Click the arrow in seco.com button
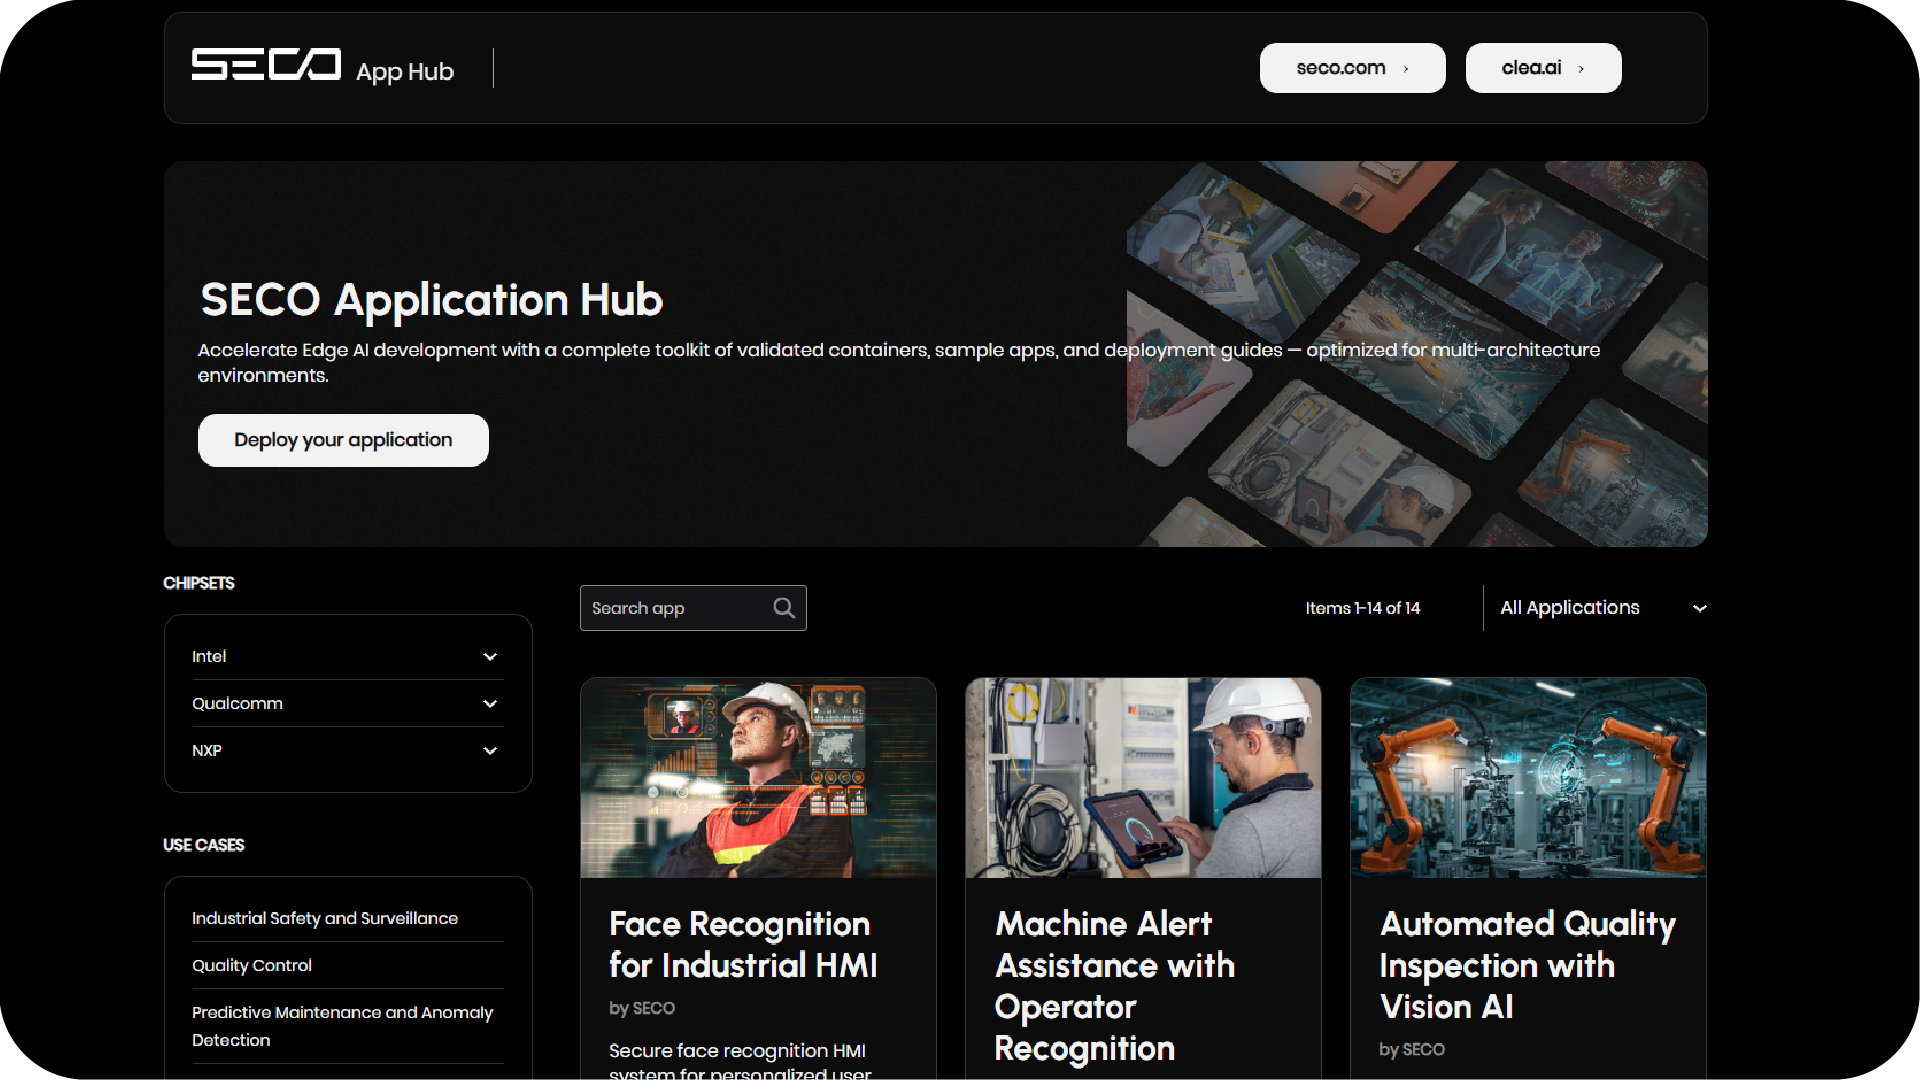The height and width of the screenshot is (1080, 1920). tap(1406, 69)
